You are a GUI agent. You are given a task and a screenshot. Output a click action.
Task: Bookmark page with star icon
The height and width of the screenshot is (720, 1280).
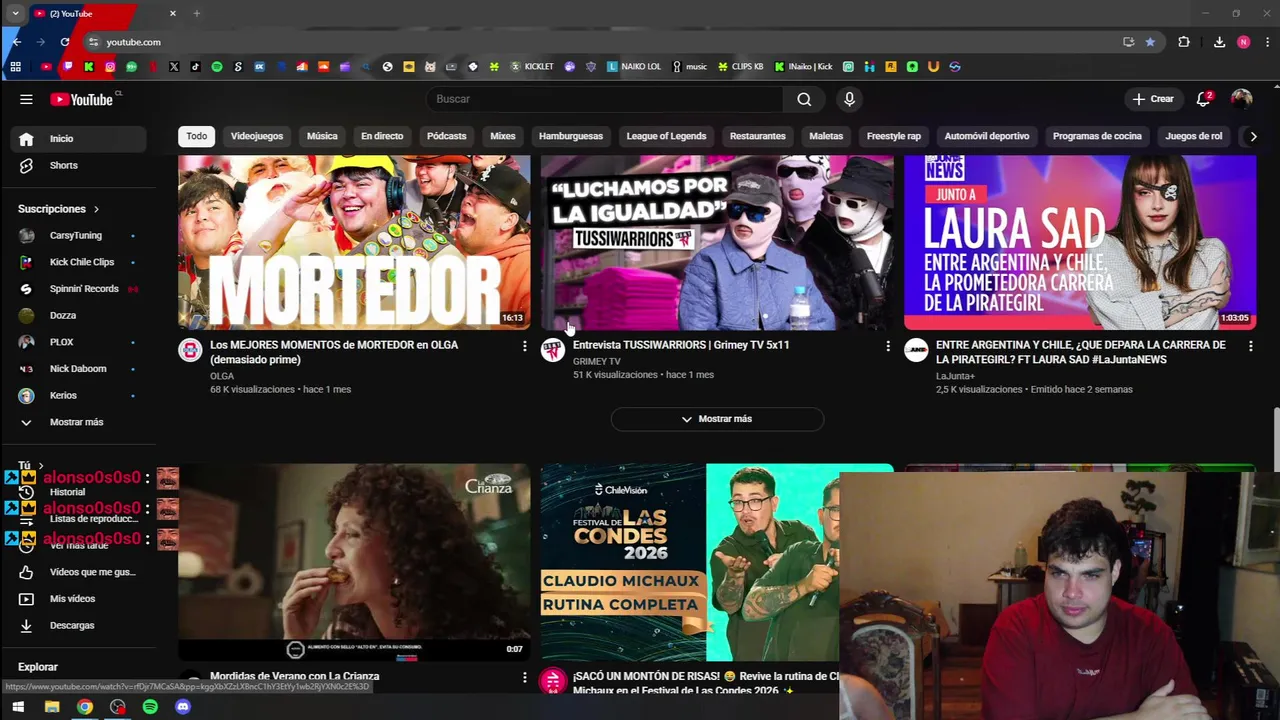point(1150,42)
